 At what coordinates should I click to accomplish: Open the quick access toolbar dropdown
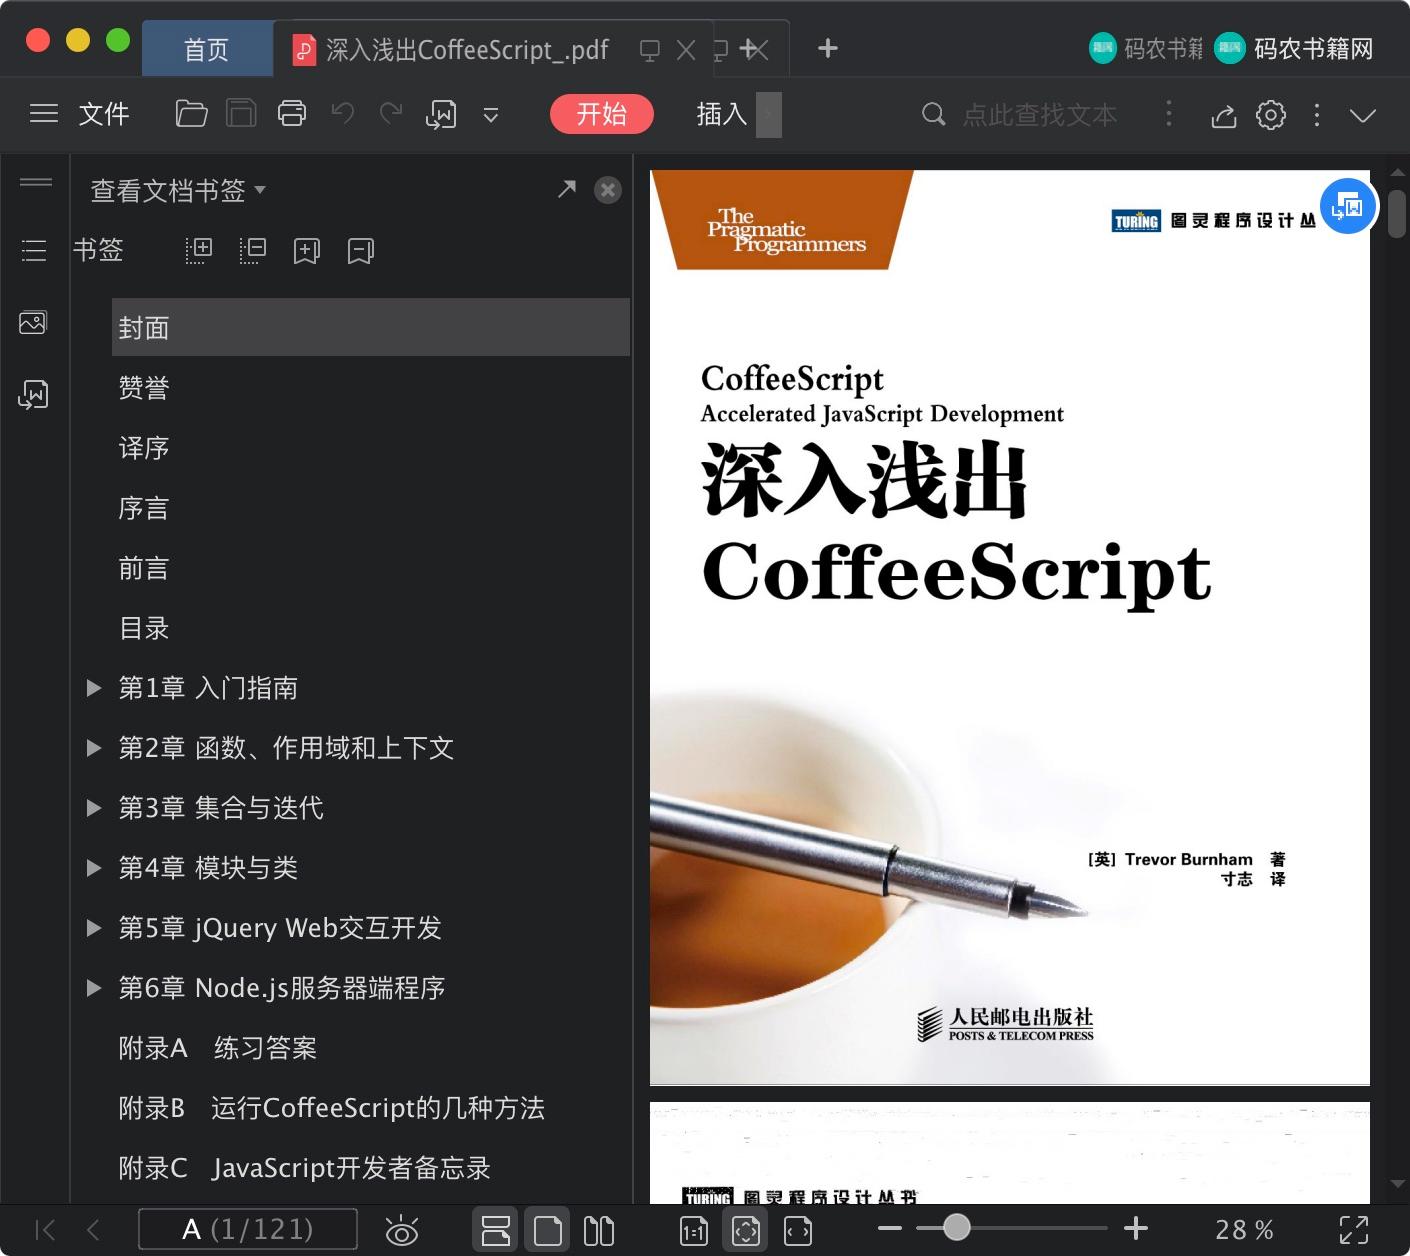[491, 115]
